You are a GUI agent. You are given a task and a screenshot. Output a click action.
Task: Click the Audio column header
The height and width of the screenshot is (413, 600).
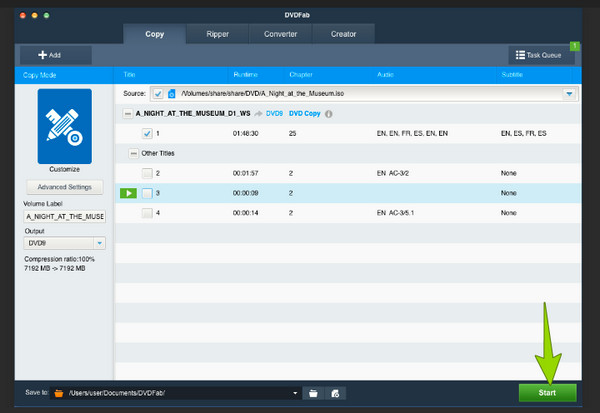tap(385, 75)
